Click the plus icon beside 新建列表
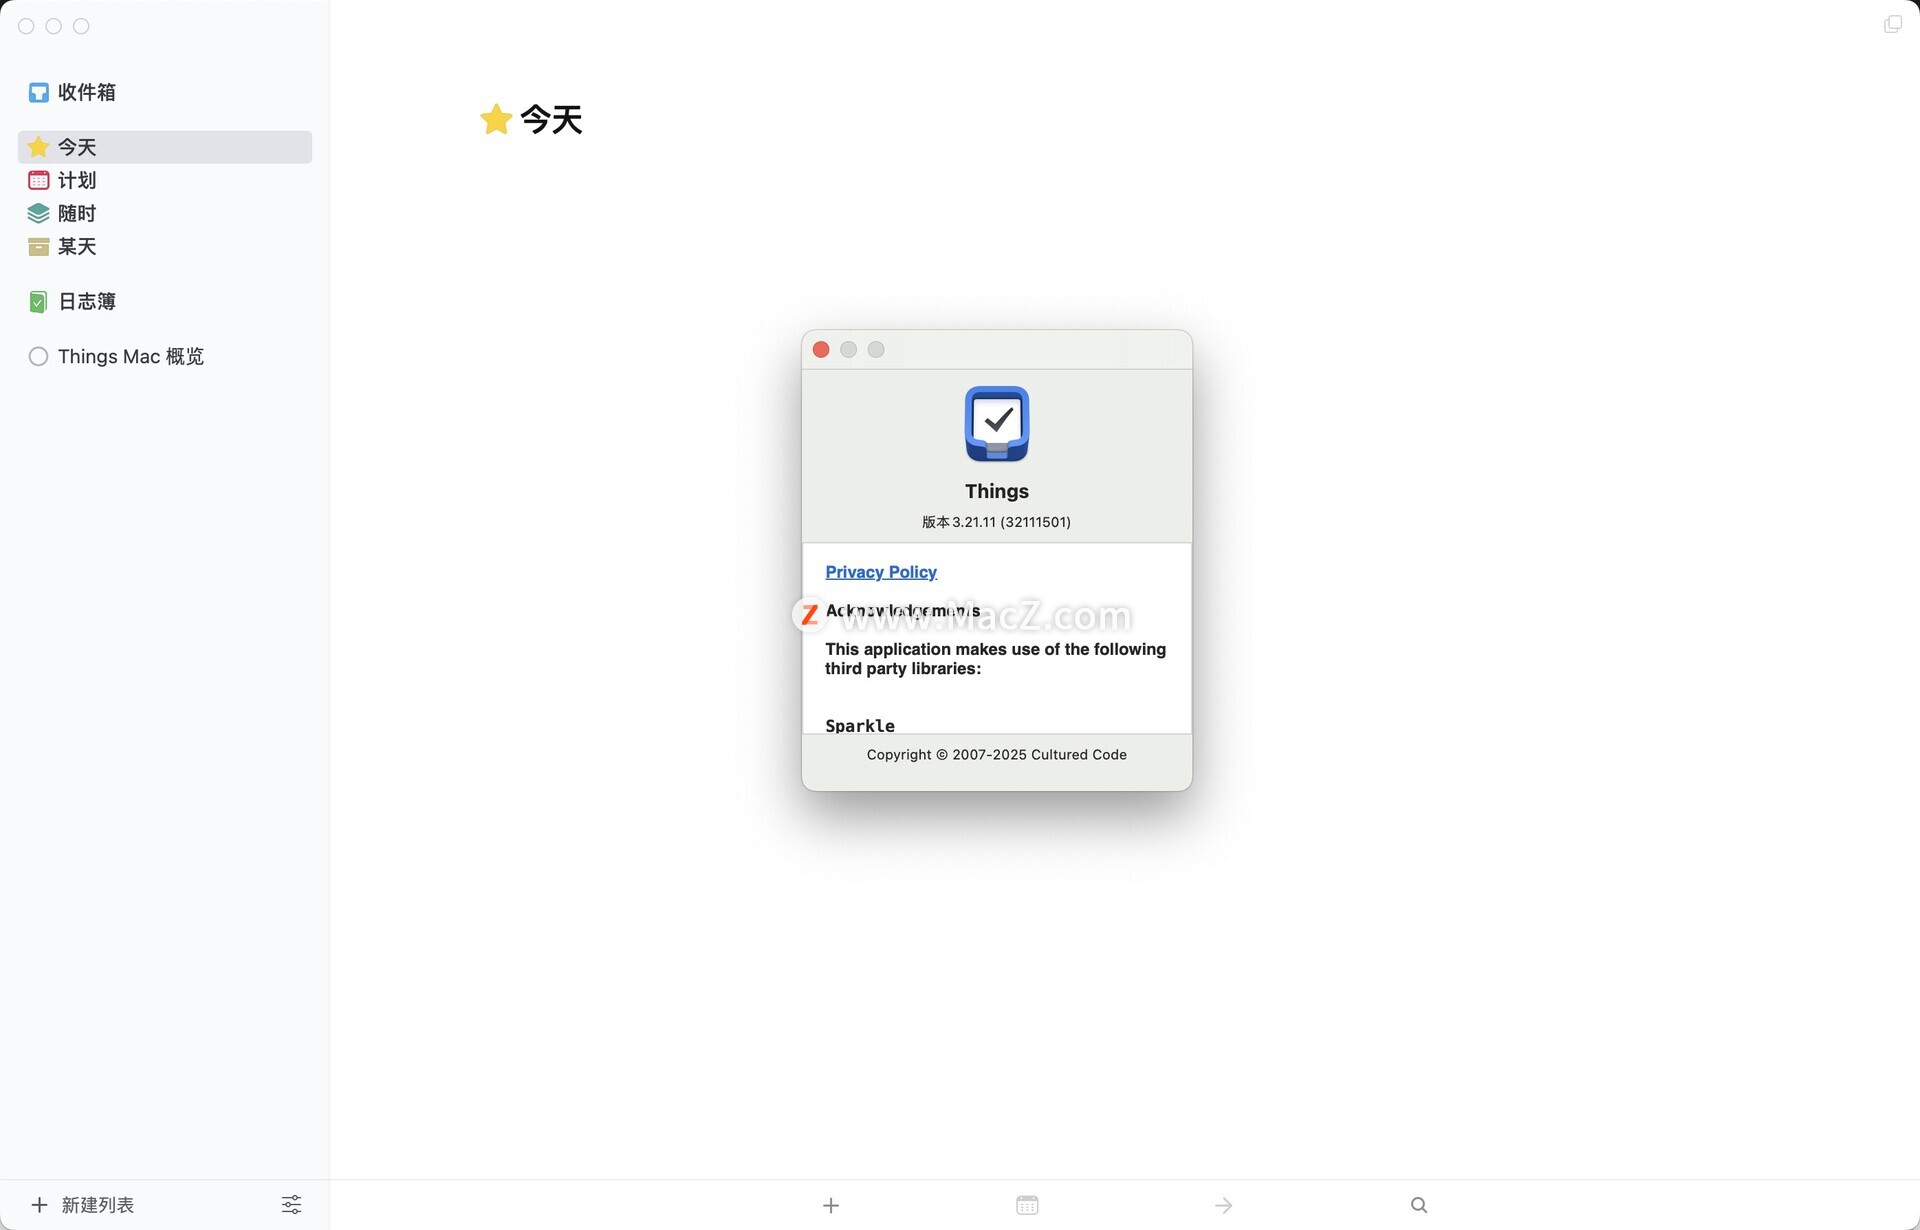 (x=39, y=1205)
